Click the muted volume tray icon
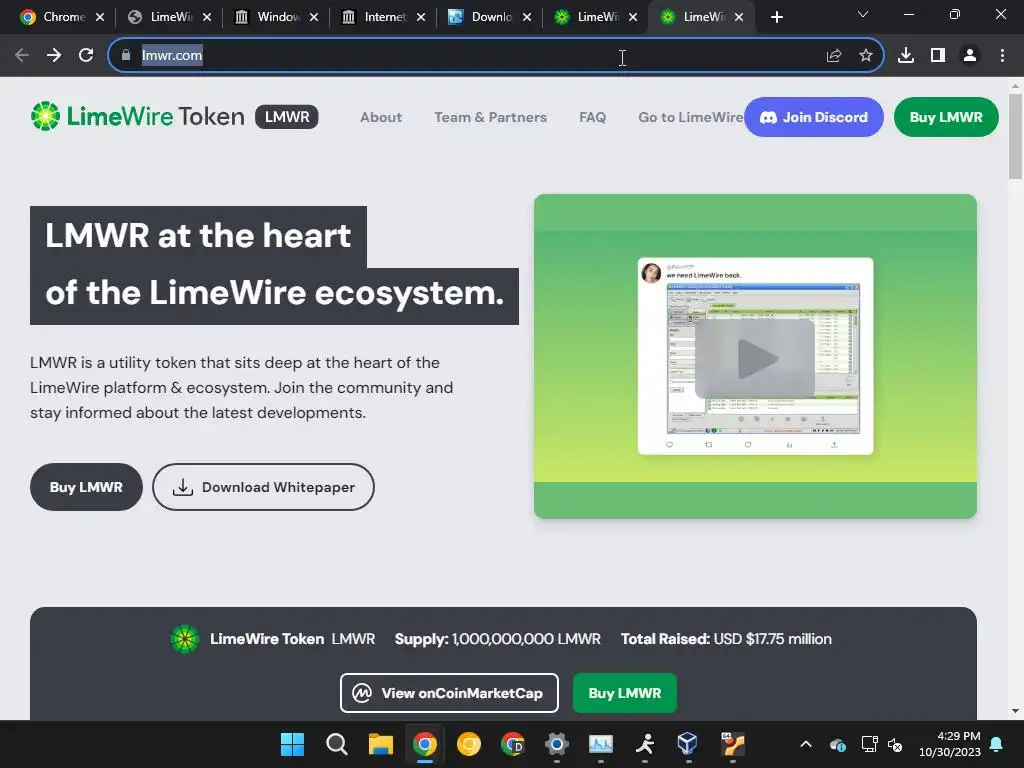 point(895,744)
